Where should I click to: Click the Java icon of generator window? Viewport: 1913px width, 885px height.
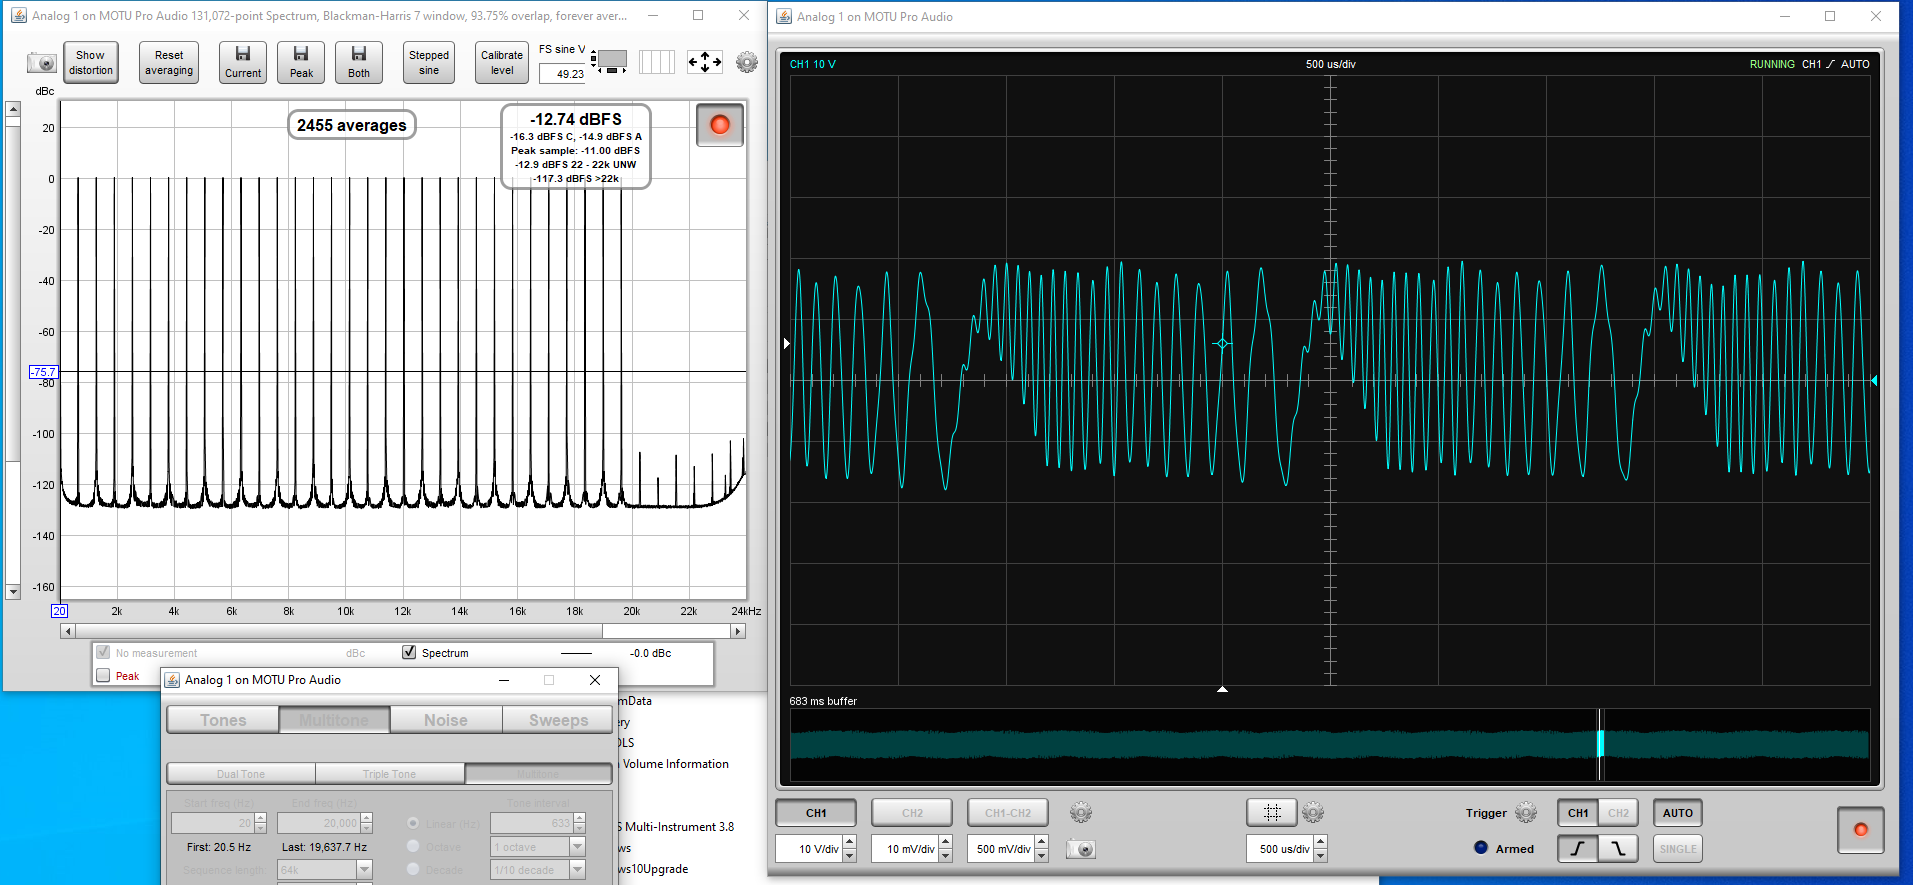(x=172, y=680)
